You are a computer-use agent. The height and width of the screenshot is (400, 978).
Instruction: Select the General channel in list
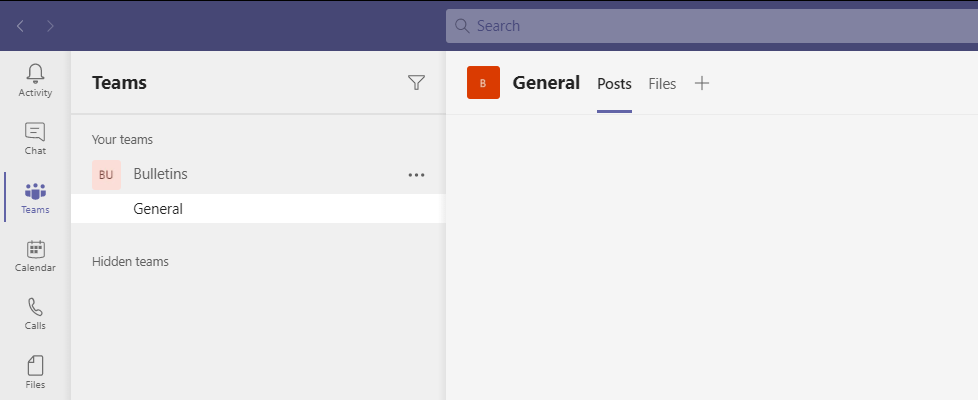tap(158, 209)
